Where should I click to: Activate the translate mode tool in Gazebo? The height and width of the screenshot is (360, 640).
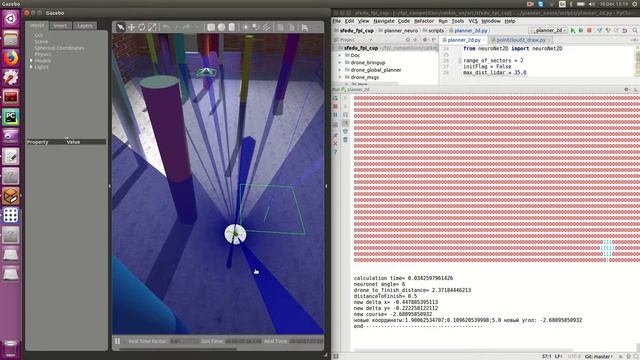131,27
